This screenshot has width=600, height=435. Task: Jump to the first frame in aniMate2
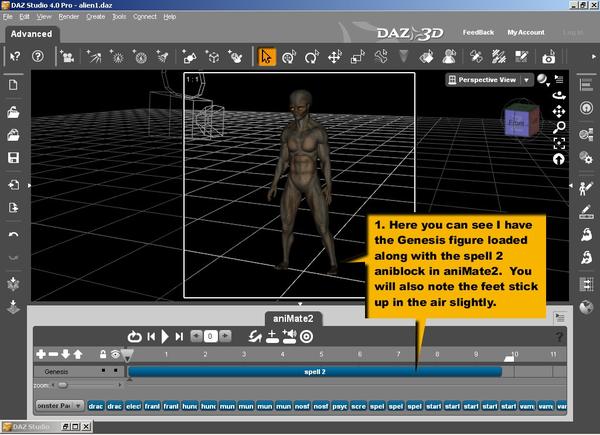151,337
